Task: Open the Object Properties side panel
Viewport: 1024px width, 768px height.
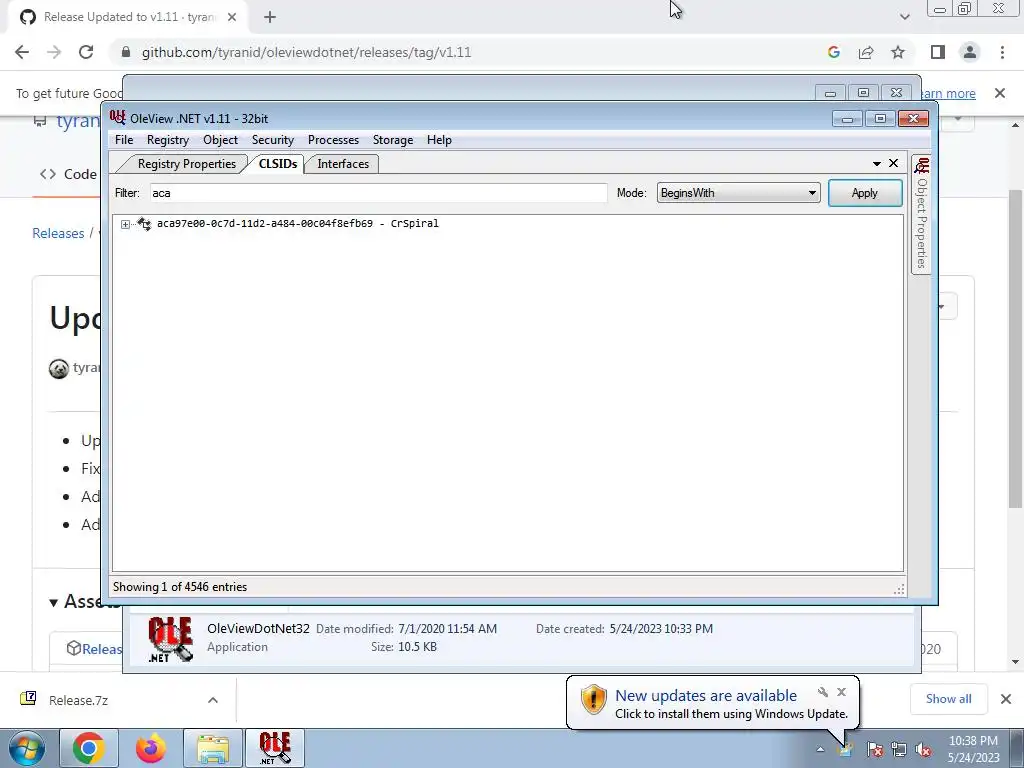Action: click(921, 215)
